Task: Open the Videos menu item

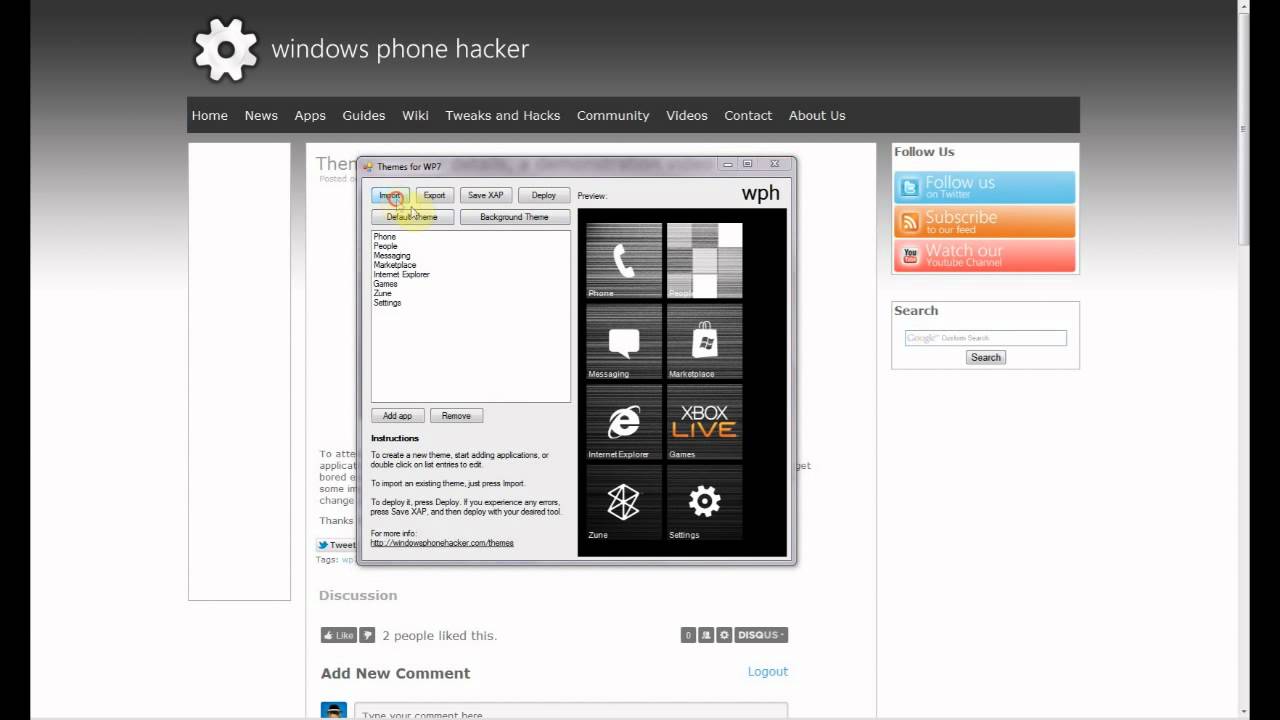Action: [x=687, y=115]
